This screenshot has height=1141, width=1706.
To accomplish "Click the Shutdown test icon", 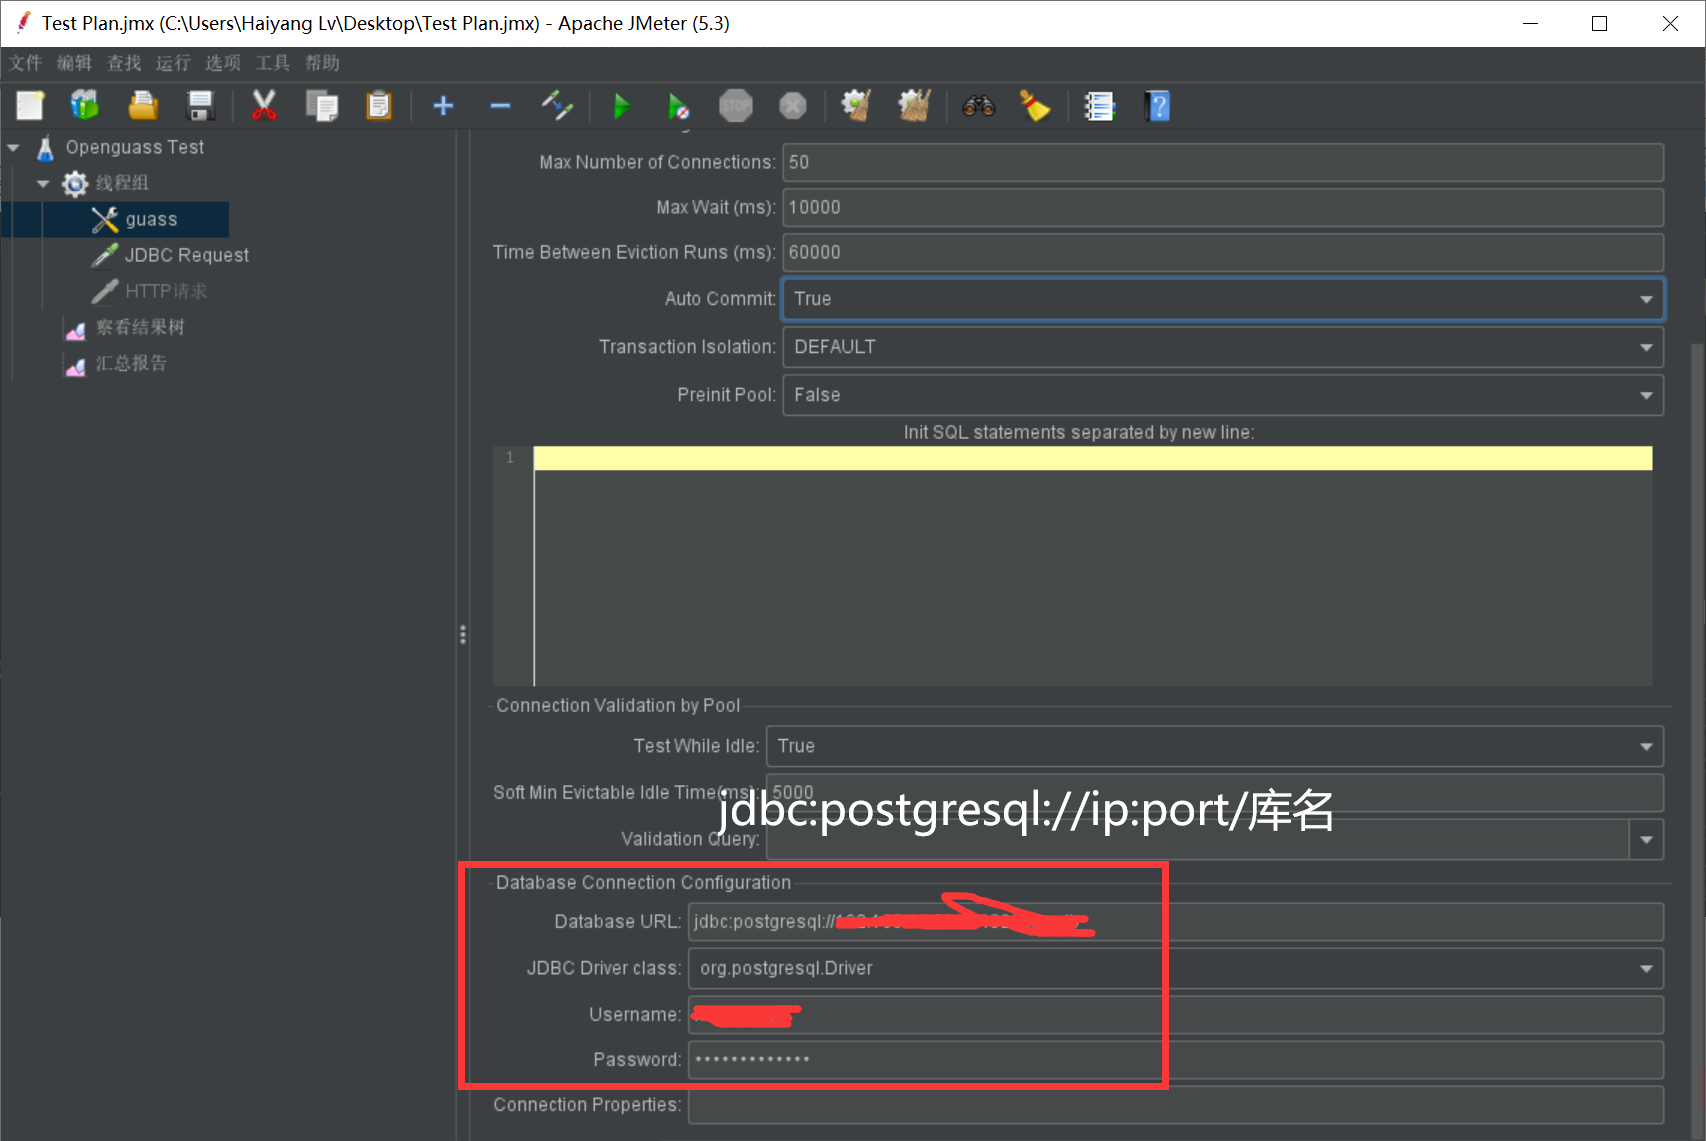I will tap(793, 105).
